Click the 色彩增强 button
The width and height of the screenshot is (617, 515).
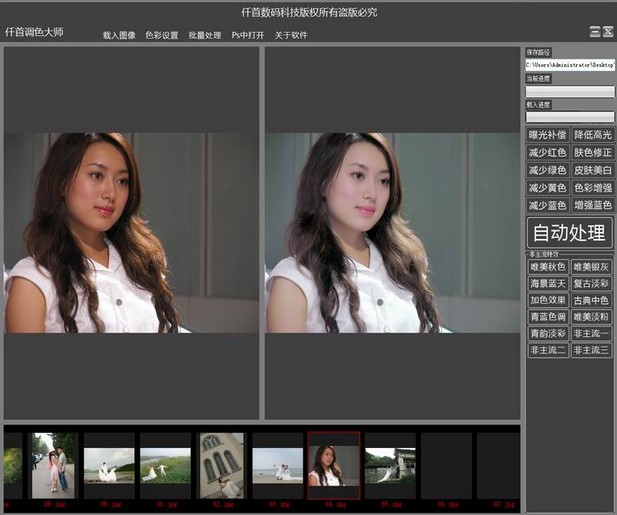click(x=592, y=188)
